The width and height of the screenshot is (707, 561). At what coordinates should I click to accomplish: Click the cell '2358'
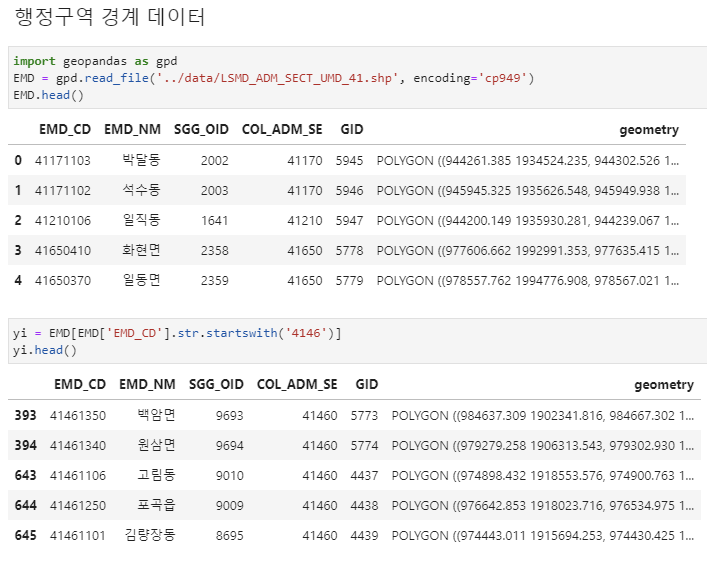[215, 250]
